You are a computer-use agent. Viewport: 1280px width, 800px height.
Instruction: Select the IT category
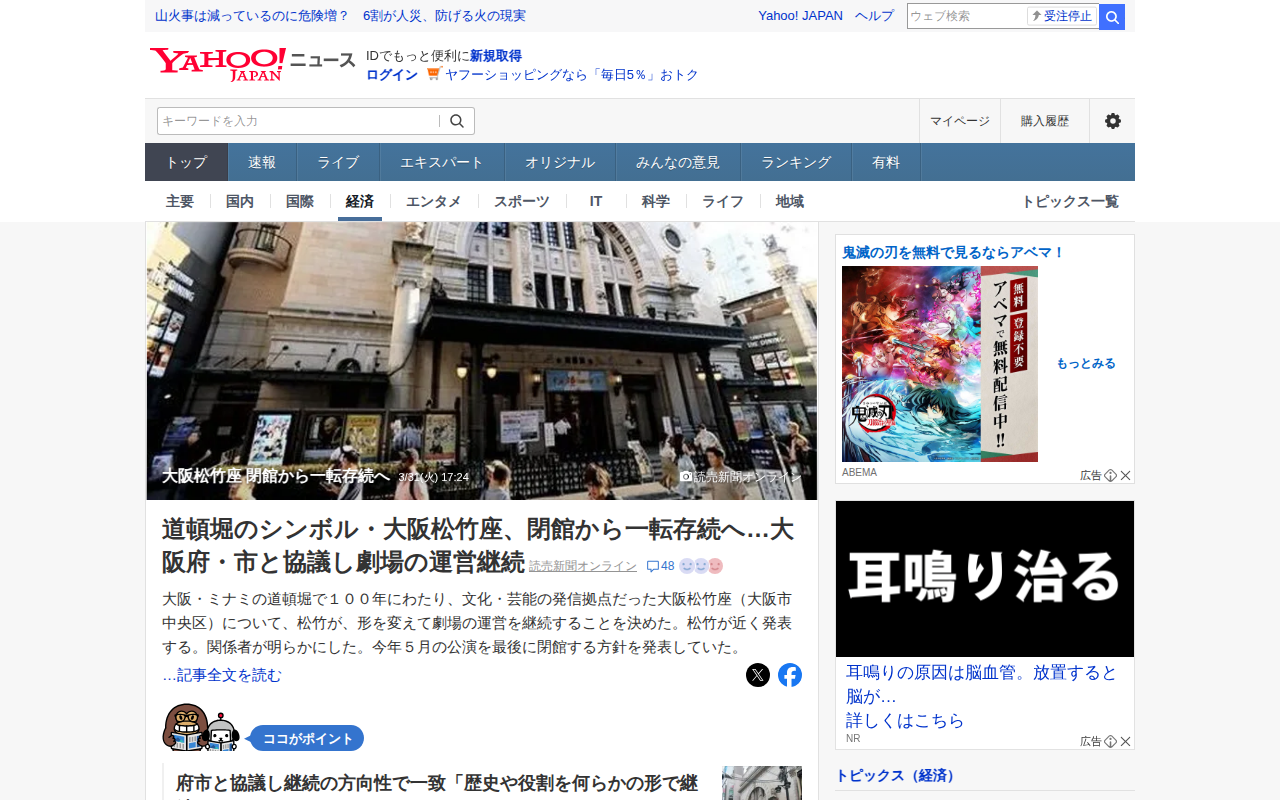click(596, 201)
